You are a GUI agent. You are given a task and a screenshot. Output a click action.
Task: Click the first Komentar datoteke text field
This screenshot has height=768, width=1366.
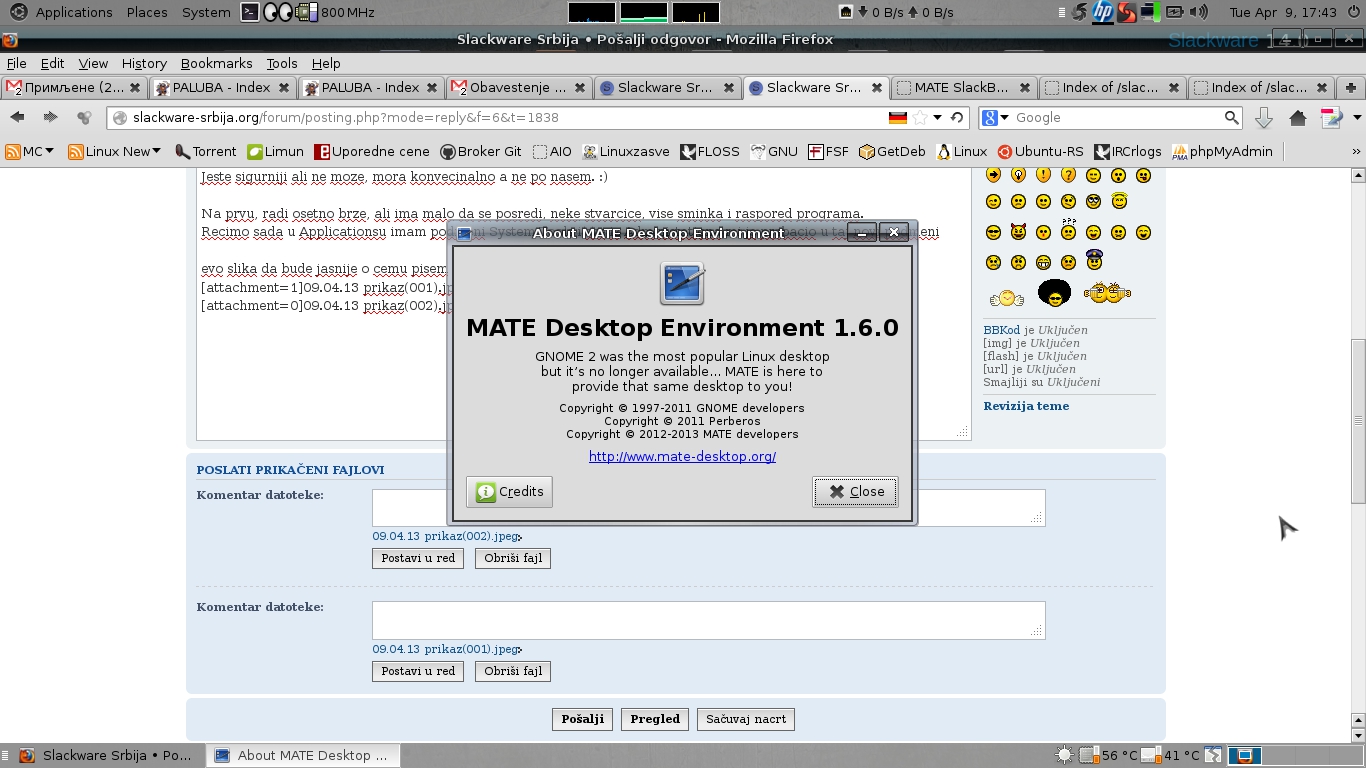708,507
